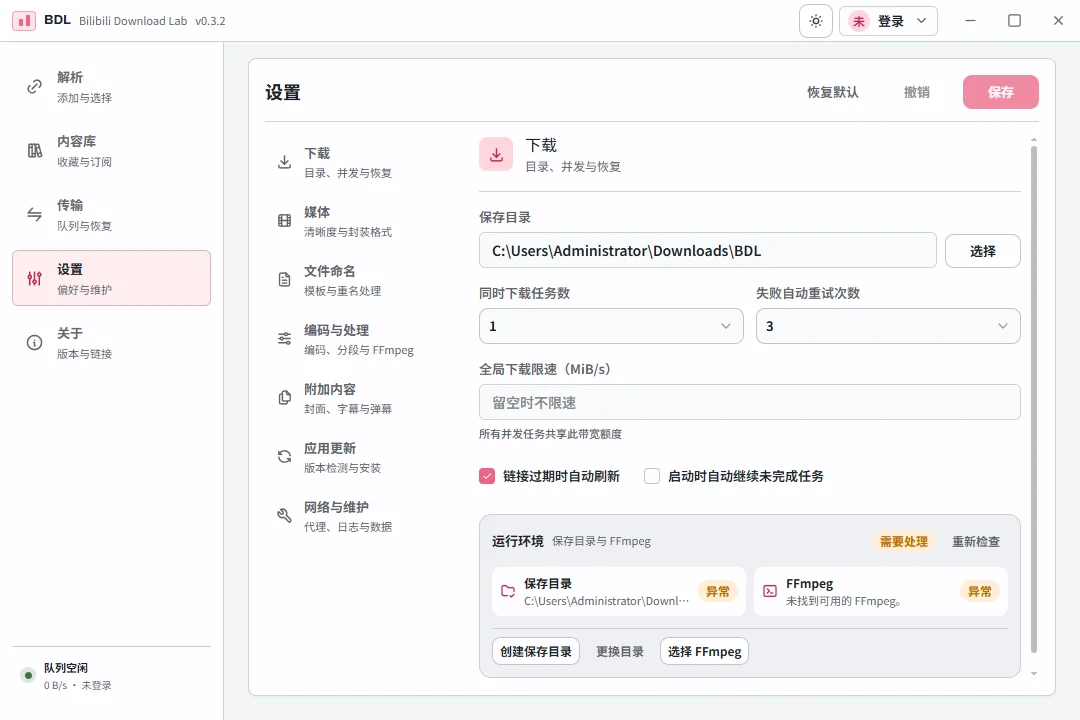Click the scrollbar down arrow
Screen dimensions: 1080x720
point(1033,673)
